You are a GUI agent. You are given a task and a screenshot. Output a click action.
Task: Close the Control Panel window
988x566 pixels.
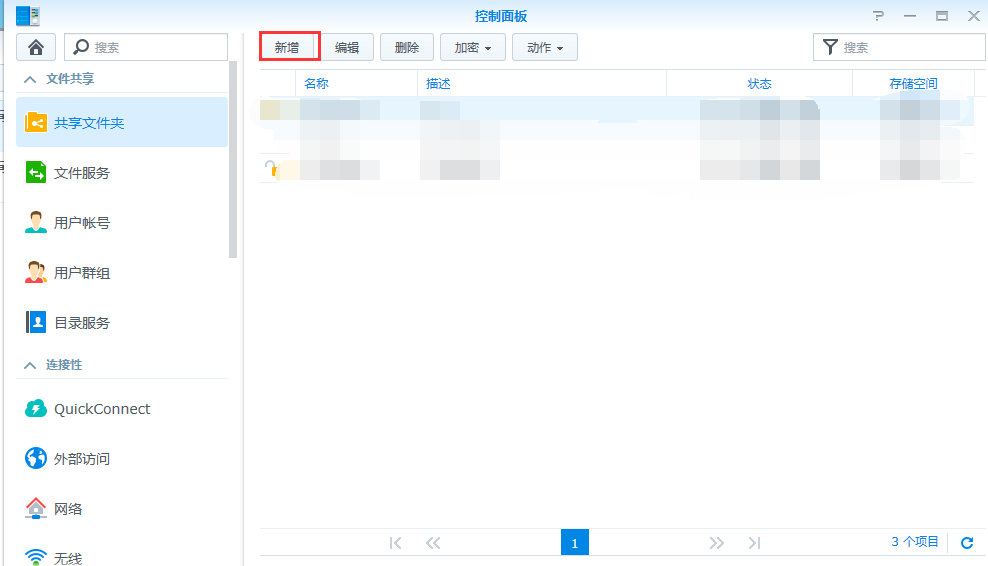974,16
